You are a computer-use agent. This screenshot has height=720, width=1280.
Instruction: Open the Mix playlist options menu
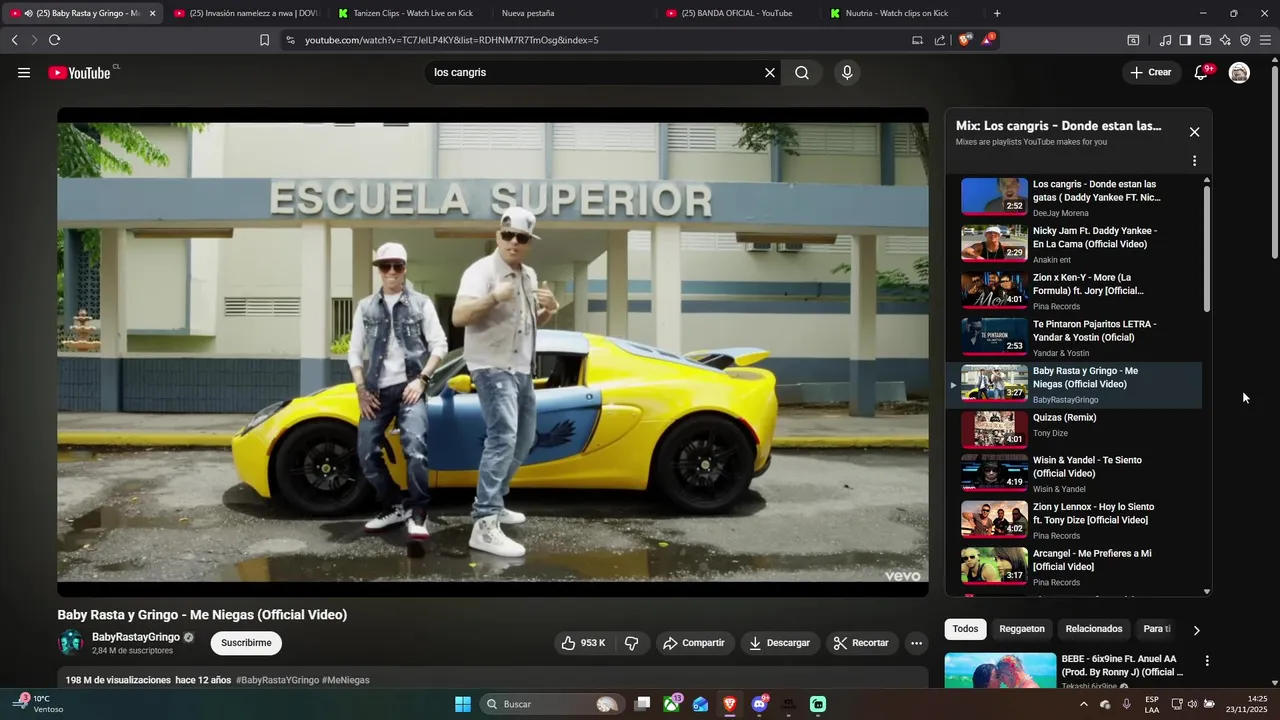point(1194,161)
